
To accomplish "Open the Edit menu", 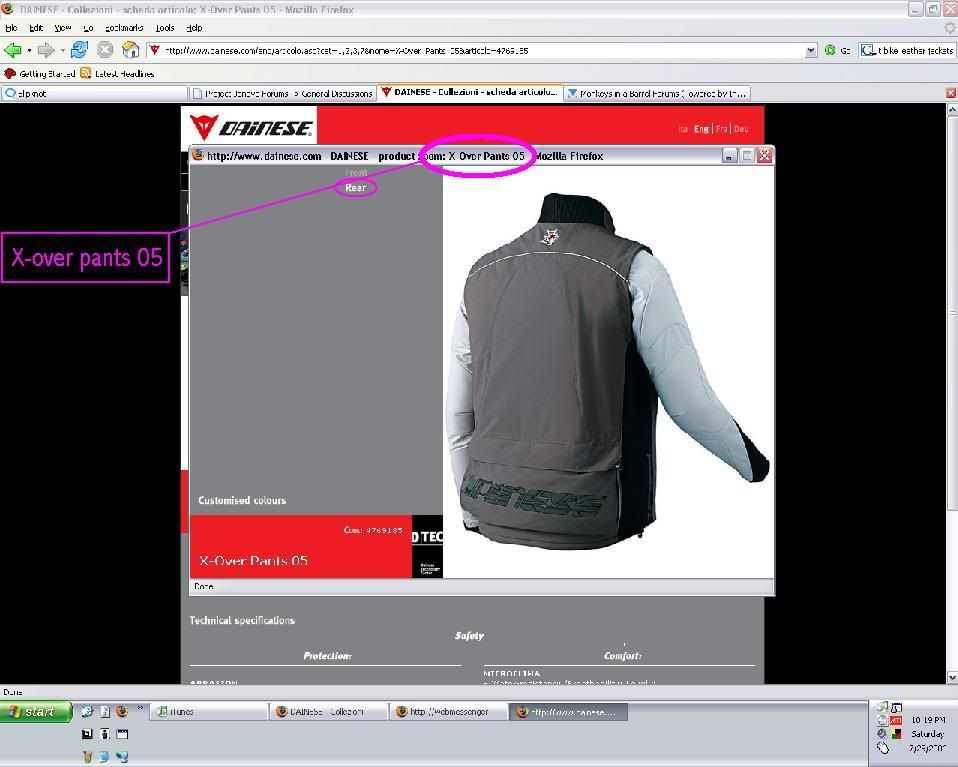I will [x=36, y=28].
